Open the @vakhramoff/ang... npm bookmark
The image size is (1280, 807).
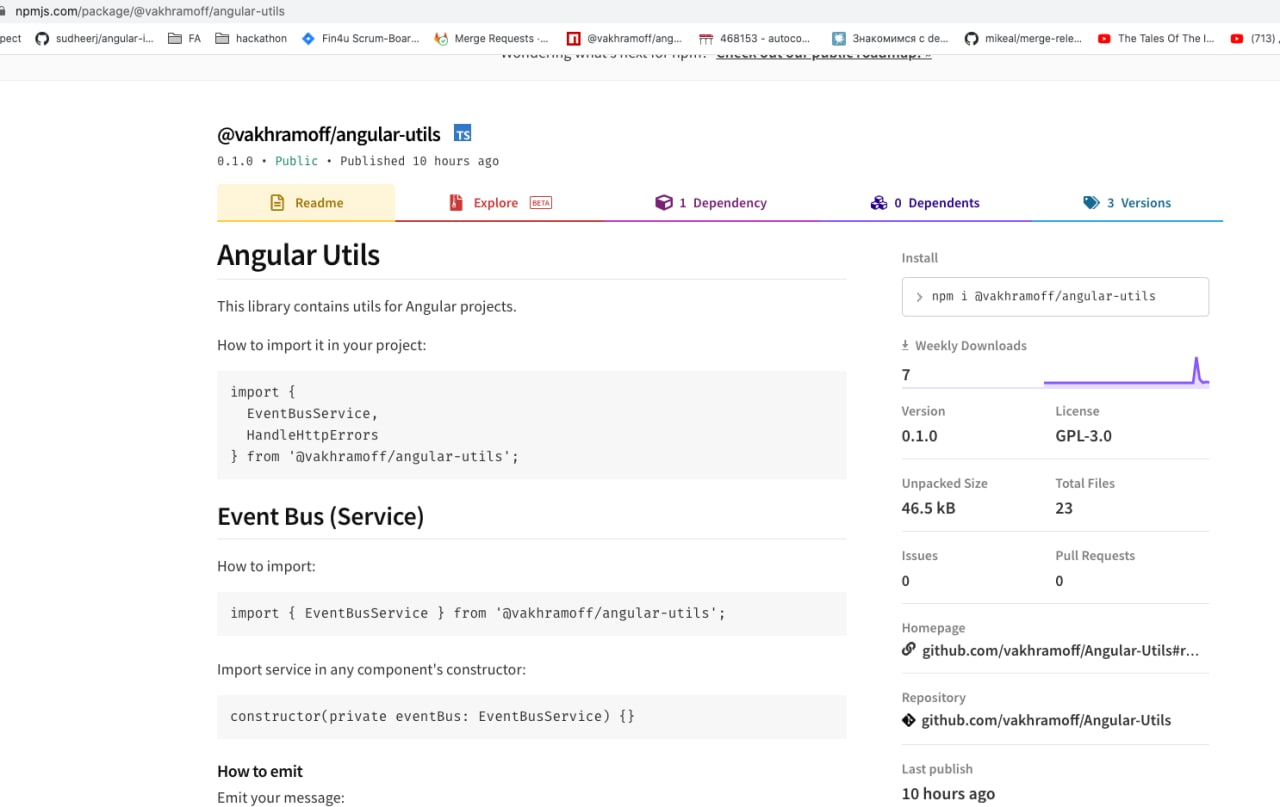click(x=625, y=38)
